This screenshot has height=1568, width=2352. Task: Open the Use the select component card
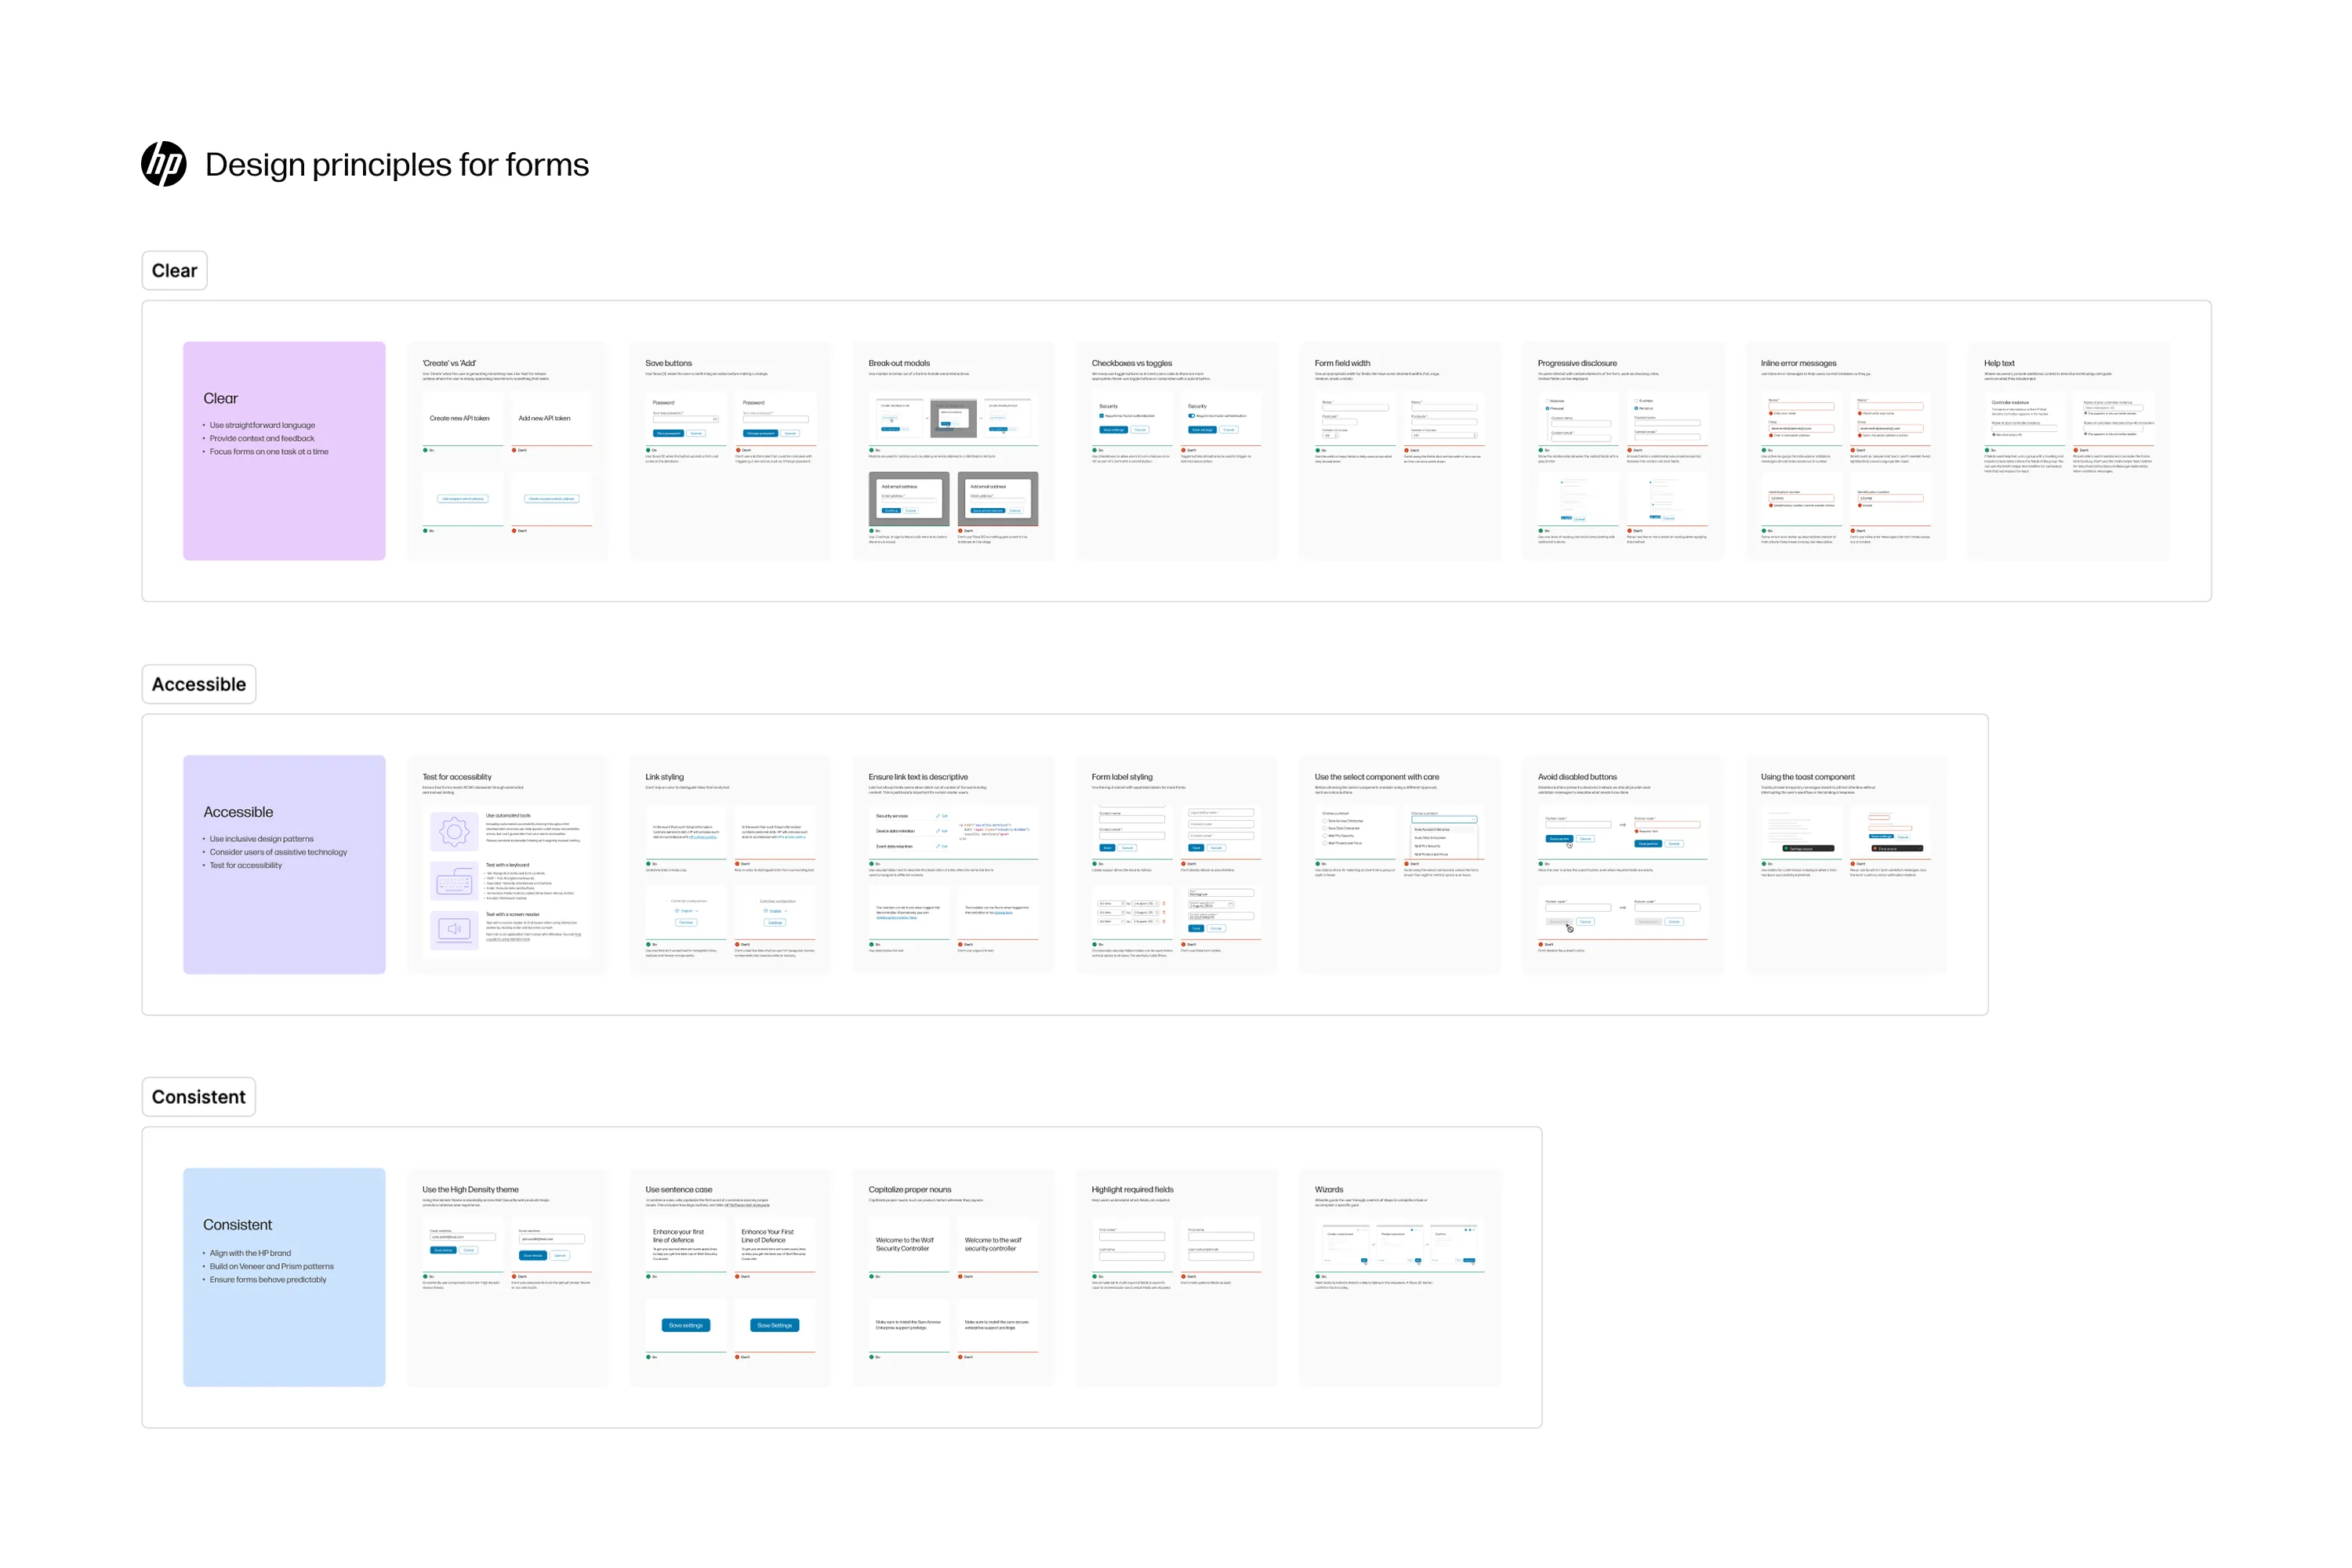1399,864
